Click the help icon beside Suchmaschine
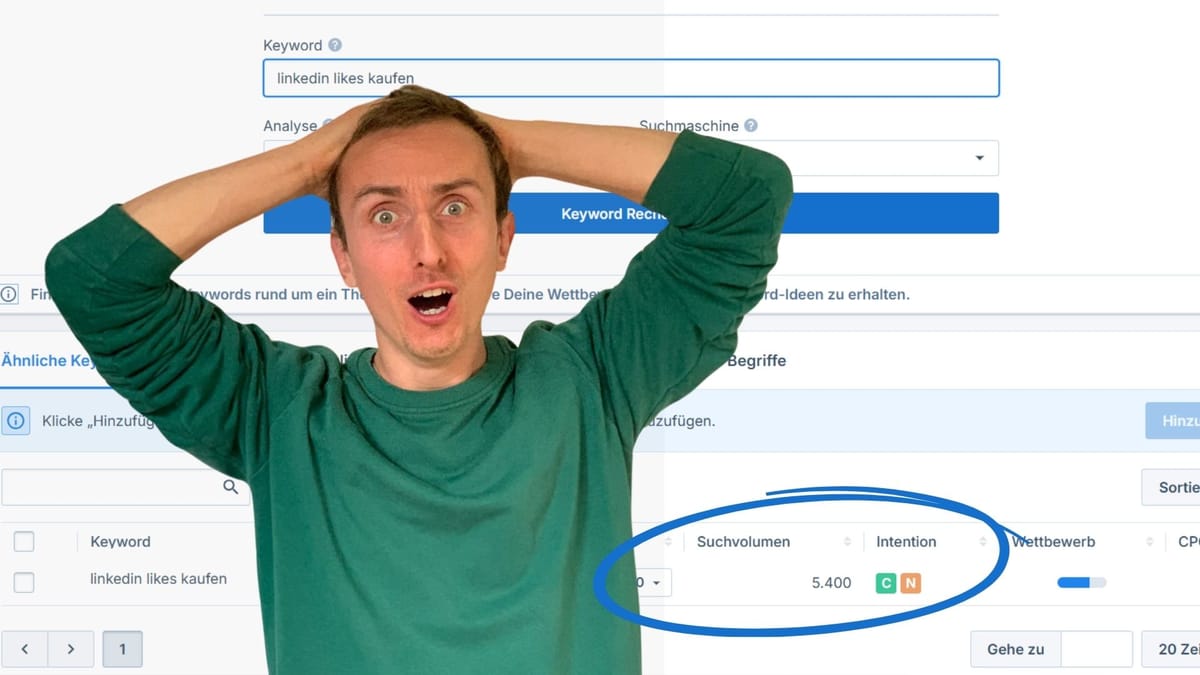This screenshot has height=675, width=1200. [x=751, y=126]
